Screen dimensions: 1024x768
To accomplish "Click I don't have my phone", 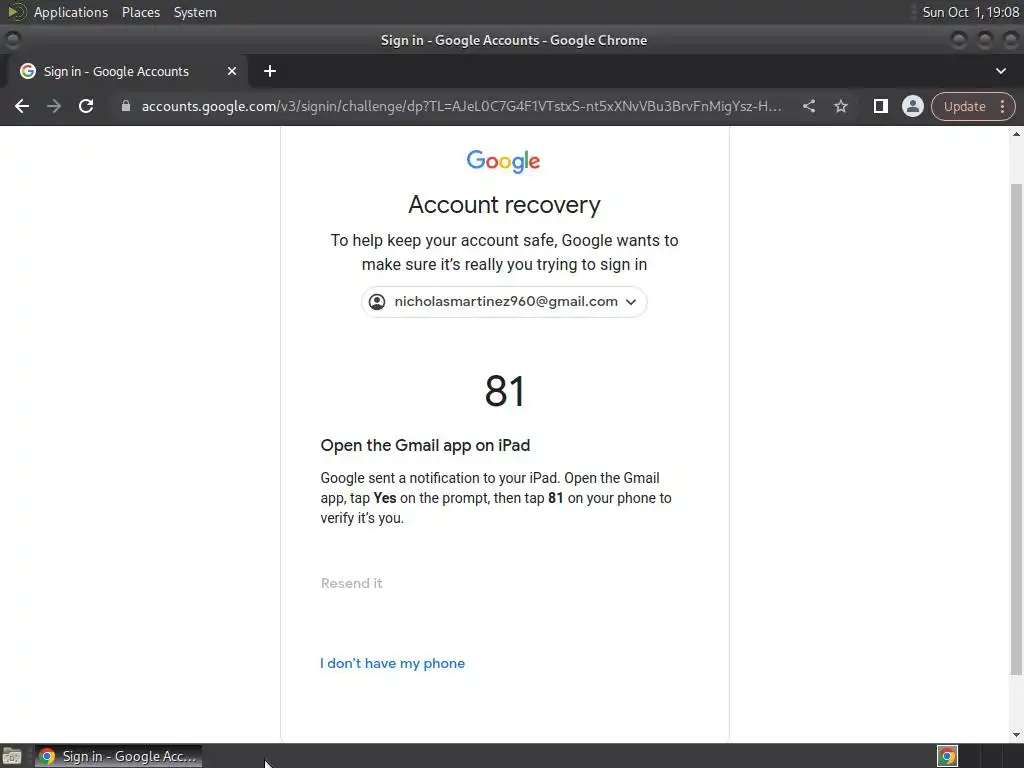I will 392,664.
